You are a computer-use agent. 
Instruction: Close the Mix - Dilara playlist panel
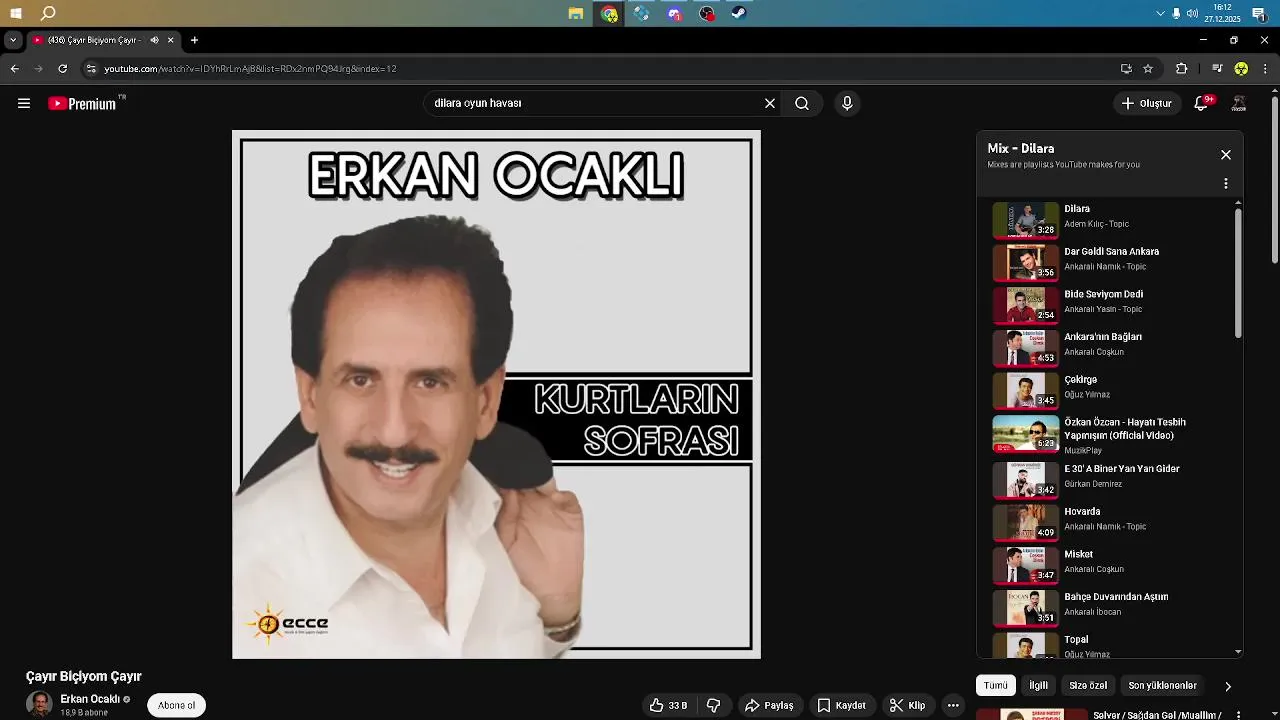1226,155
